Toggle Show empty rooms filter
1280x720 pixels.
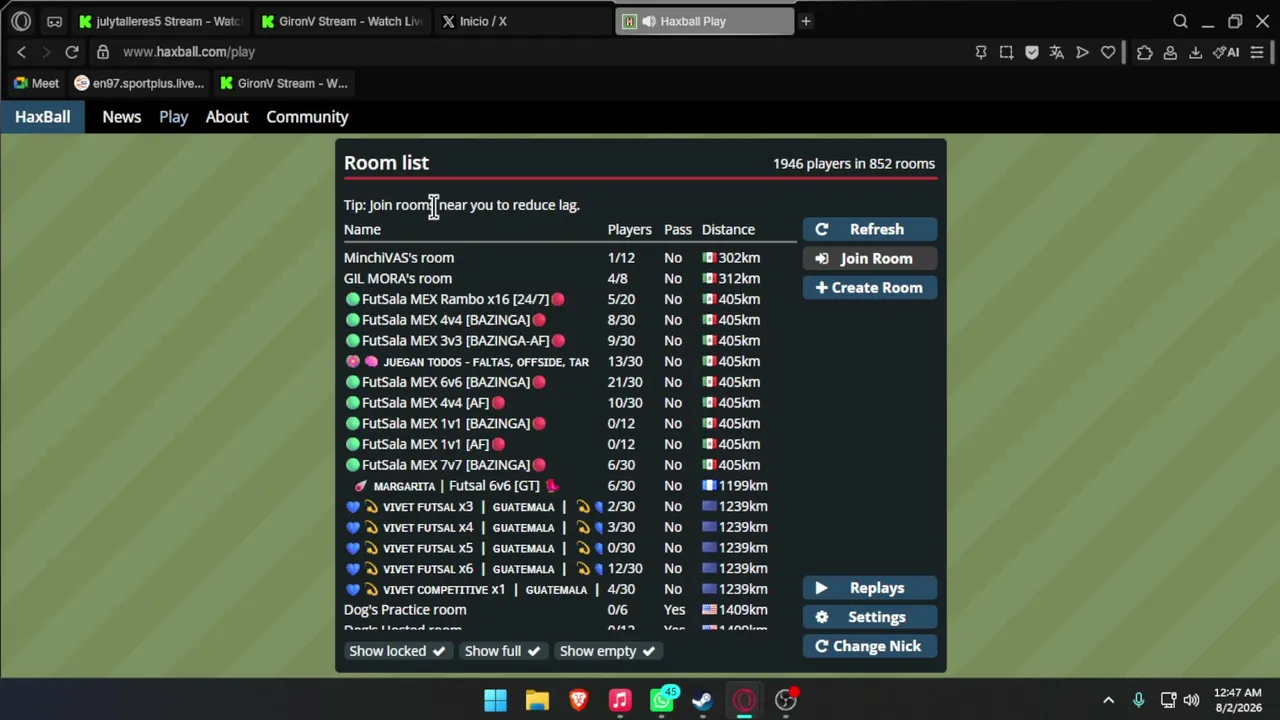(x=607, y=651)
